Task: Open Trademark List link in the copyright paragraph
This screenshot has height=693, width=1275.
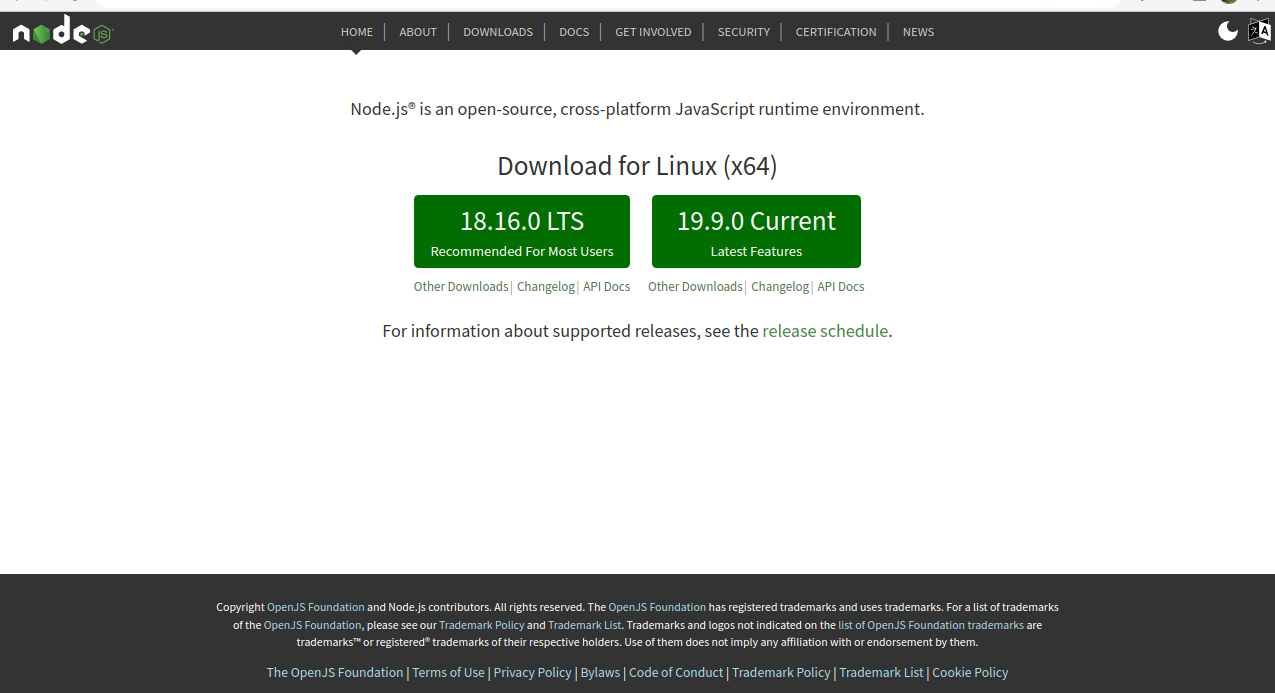Action: 586,625
